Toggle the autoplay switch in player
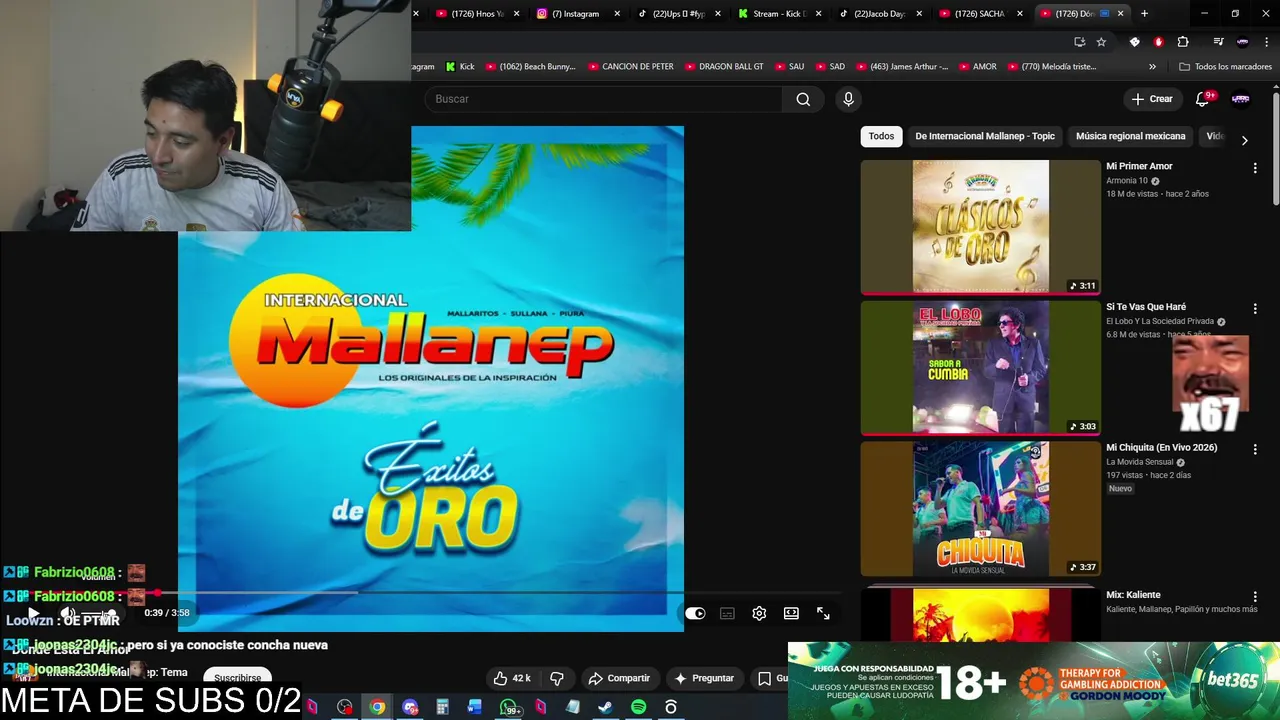1280x720 pixels. [695, 613]
